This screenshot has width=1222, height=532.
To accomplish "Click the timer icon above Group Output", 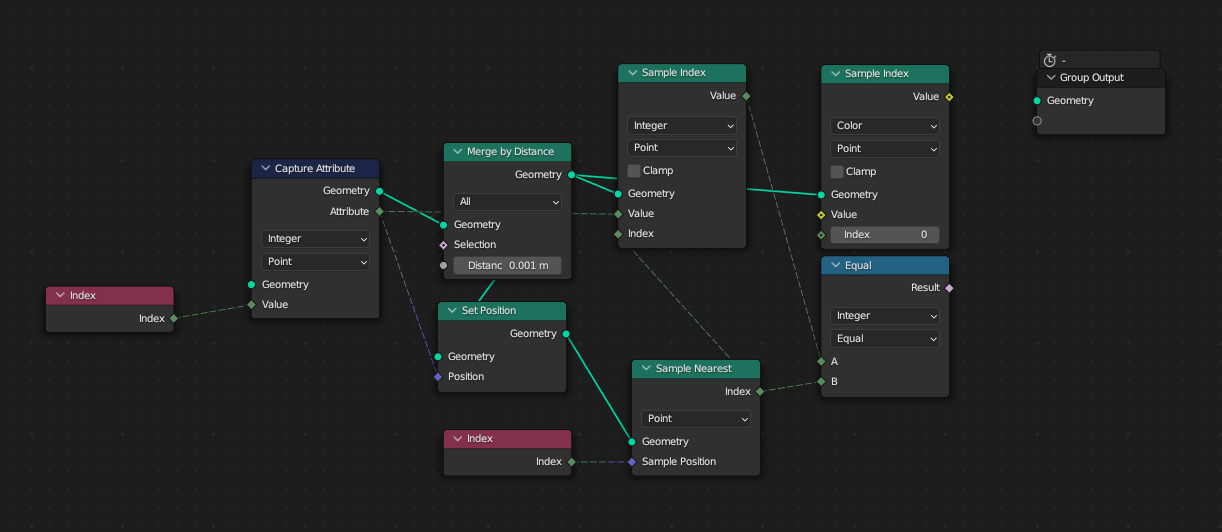I will (1049, 60).
